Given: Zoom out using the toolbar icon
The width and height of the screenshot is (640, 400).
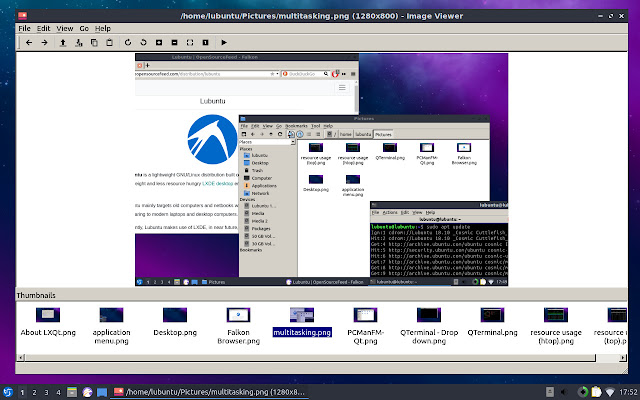Looking at the screenshot, I should (174, 42).
